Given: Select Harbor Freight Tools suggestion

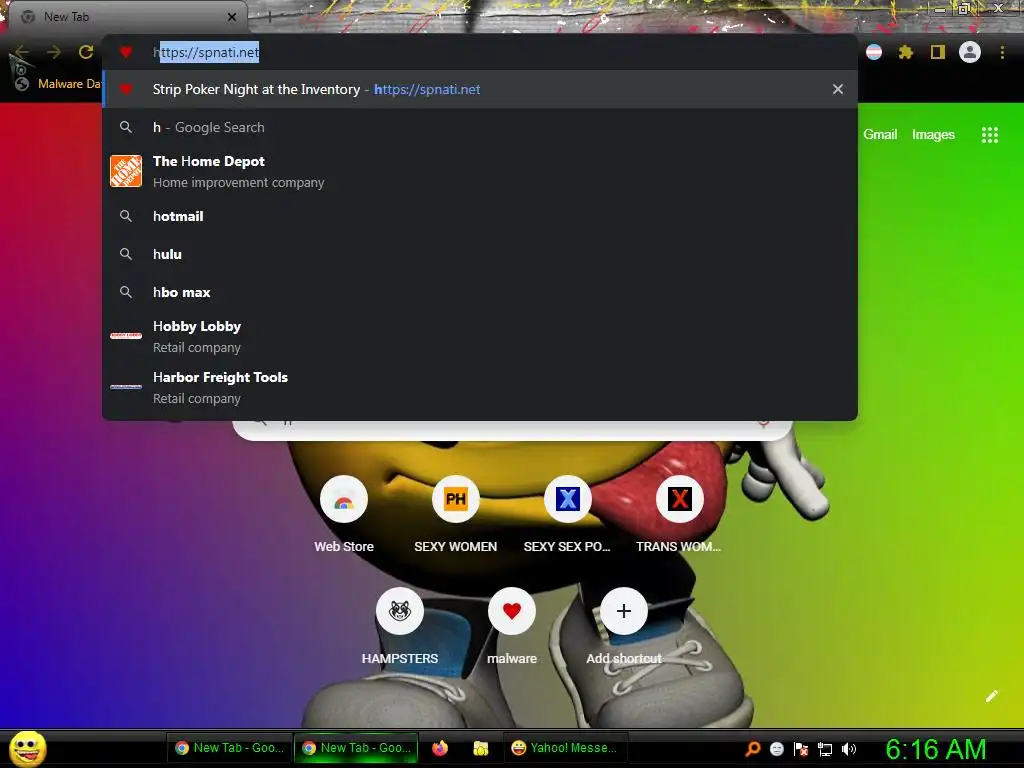Looking at the screenshot, I should (x=480, y=387).
